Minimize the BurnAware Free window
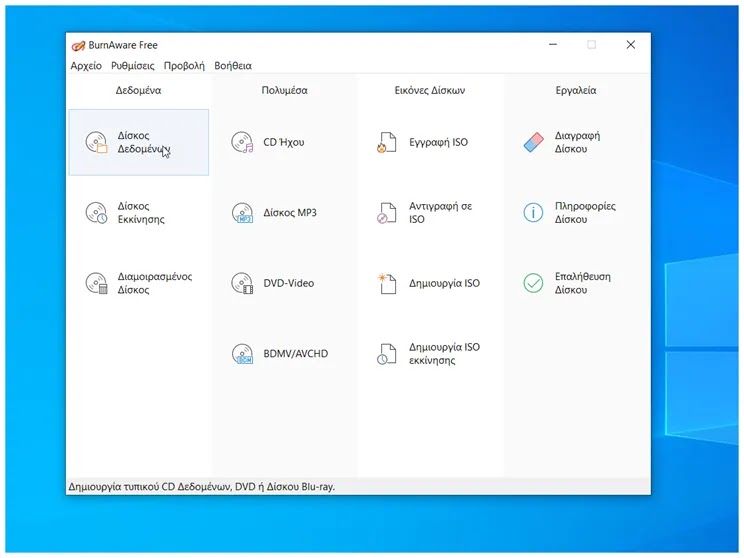 click(553, 45)
